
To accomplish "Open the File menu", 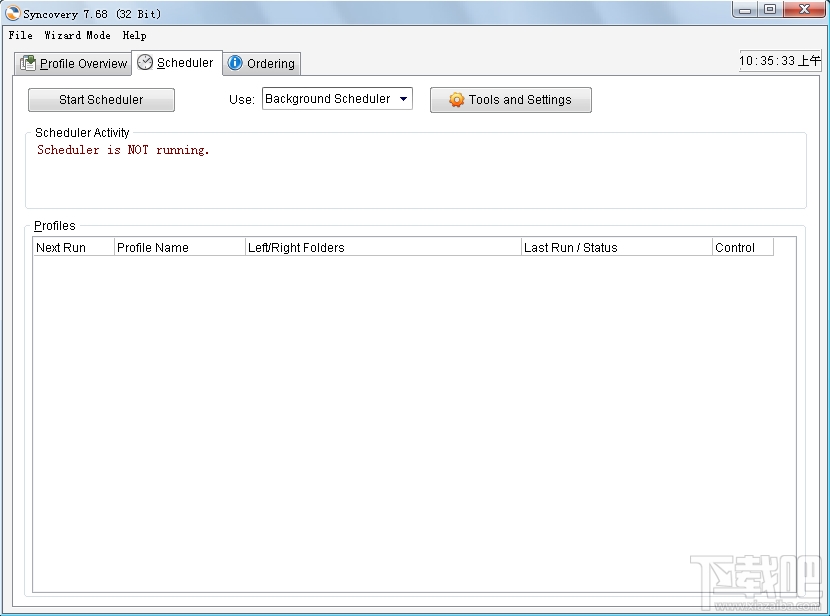I will (x=21, y=35).
